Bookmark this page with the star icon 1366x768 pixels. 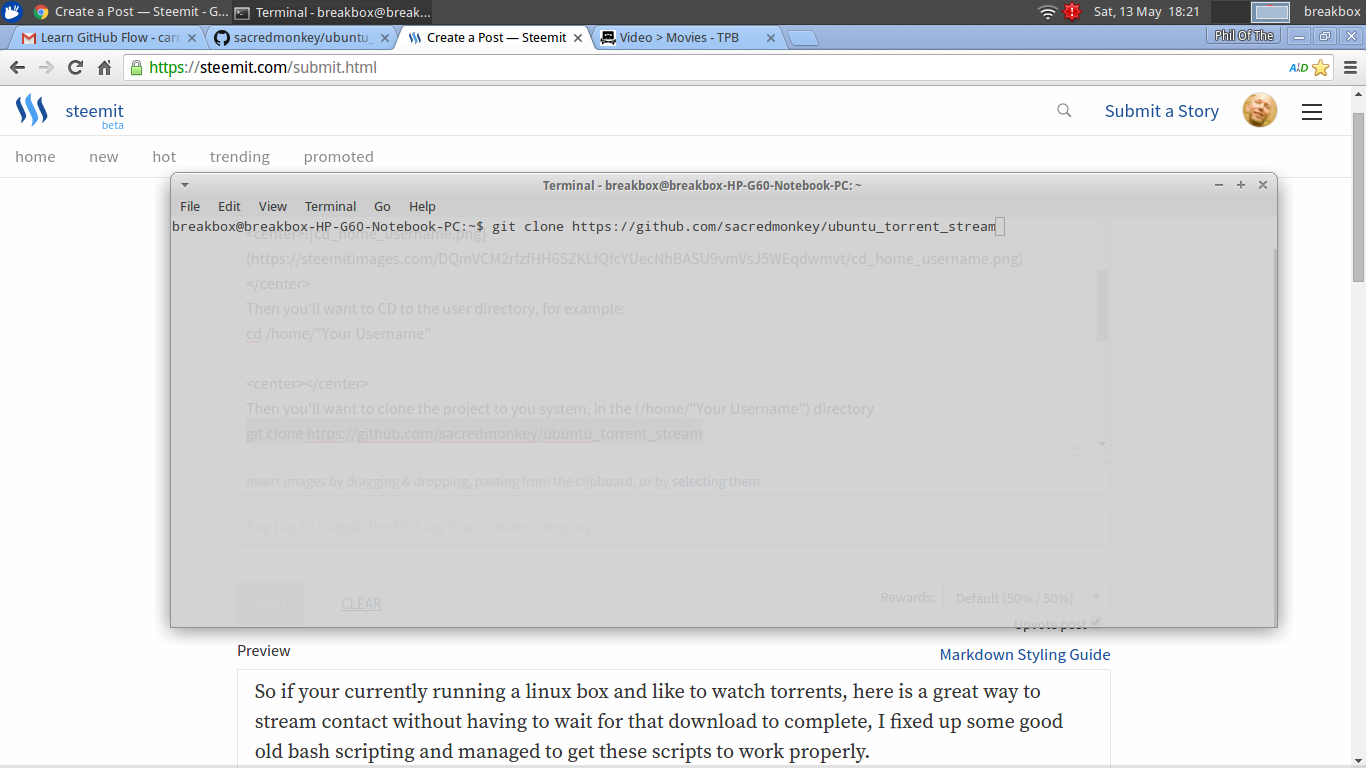tap(1320, 68)
